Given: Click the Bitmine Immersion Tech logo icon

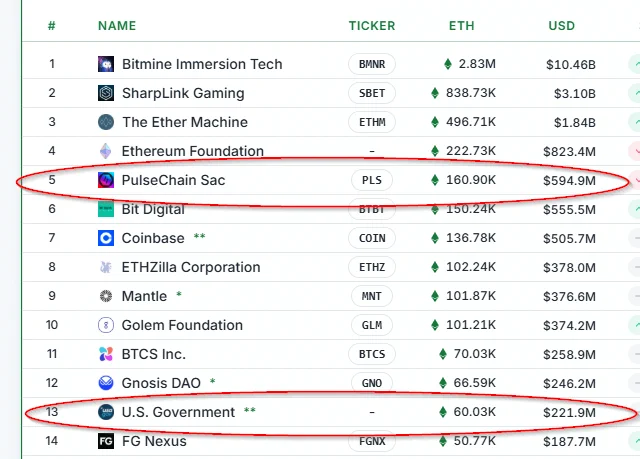Looking at the screenshot, I should click(x=106, y=64).
